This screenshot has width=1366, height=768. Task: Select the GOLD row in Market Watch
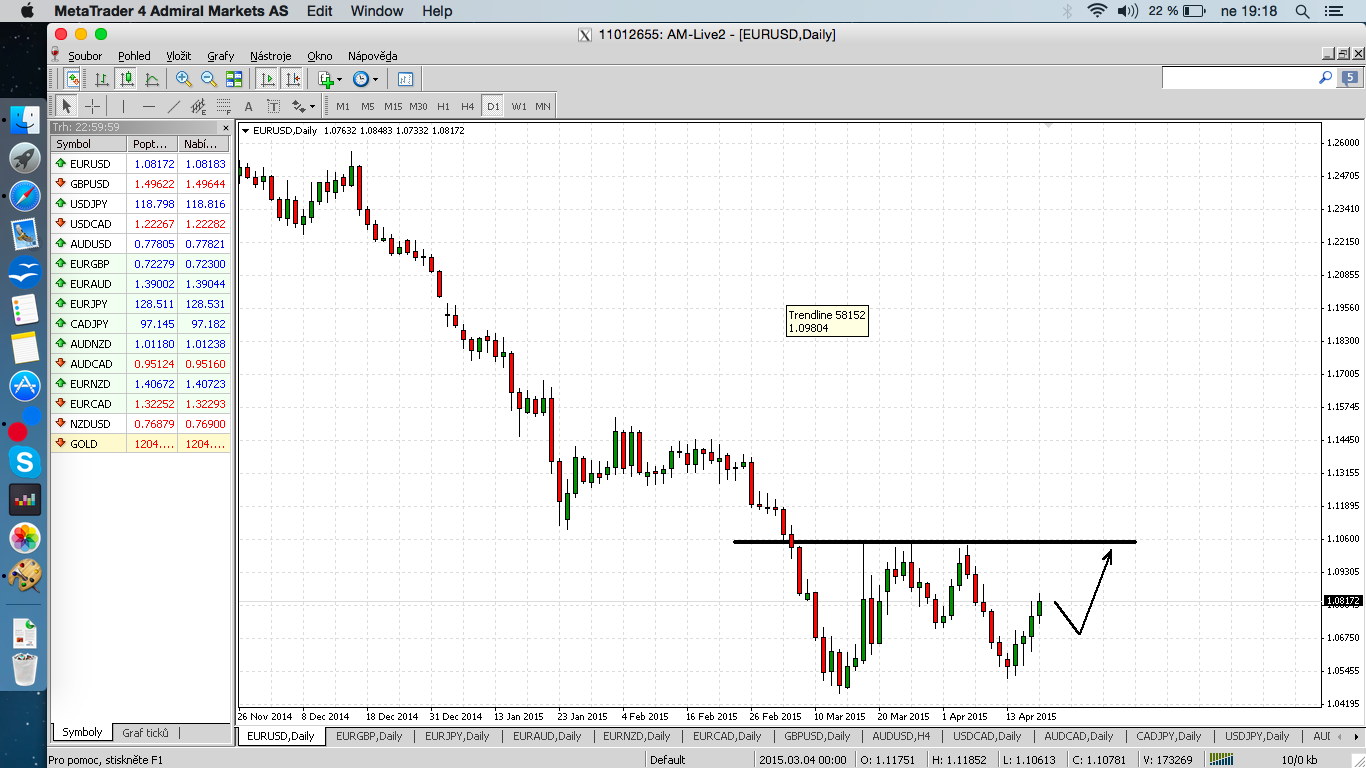tap(140, 443)
